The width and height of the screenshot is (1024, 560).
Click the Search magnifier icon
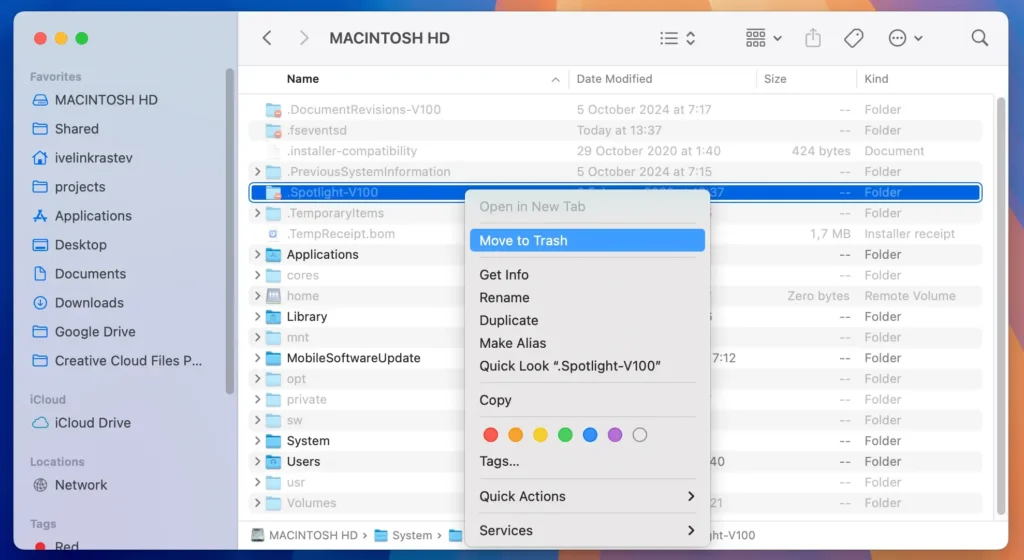[980, 38]
